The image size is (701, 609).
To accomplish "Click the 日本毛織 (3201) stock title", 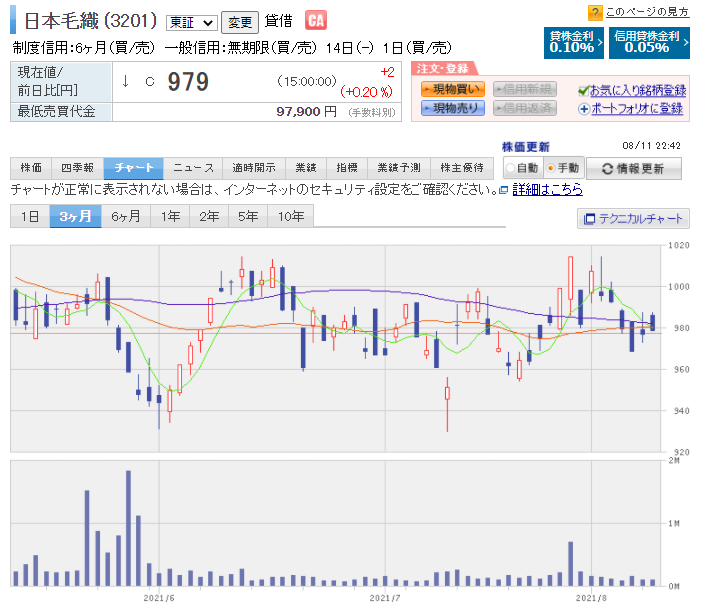I will [x=91, y=21].
